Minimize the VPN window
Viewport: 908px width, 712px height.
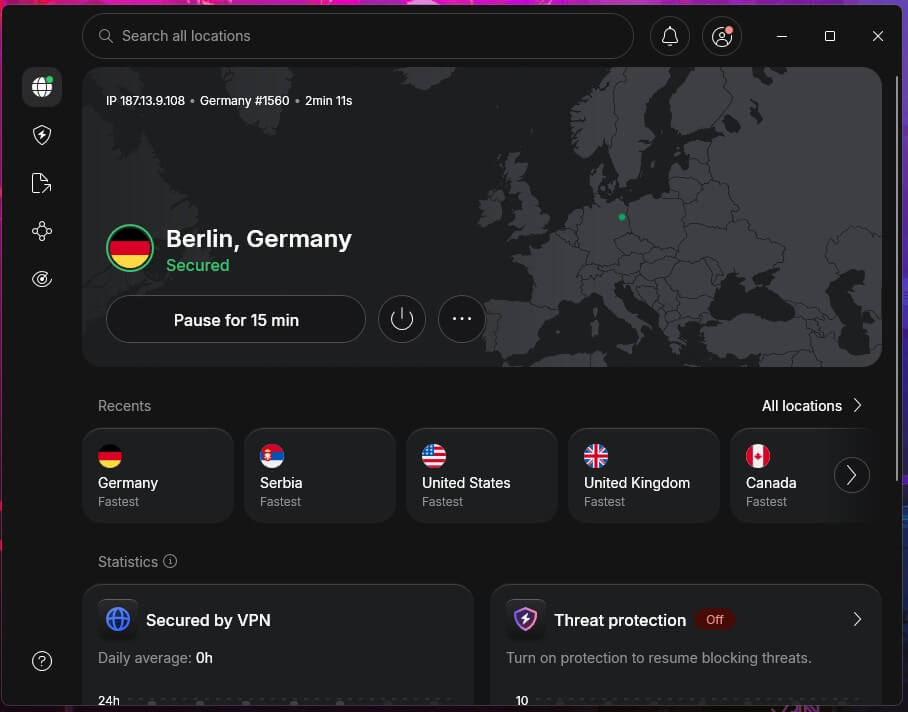[782, 36]
